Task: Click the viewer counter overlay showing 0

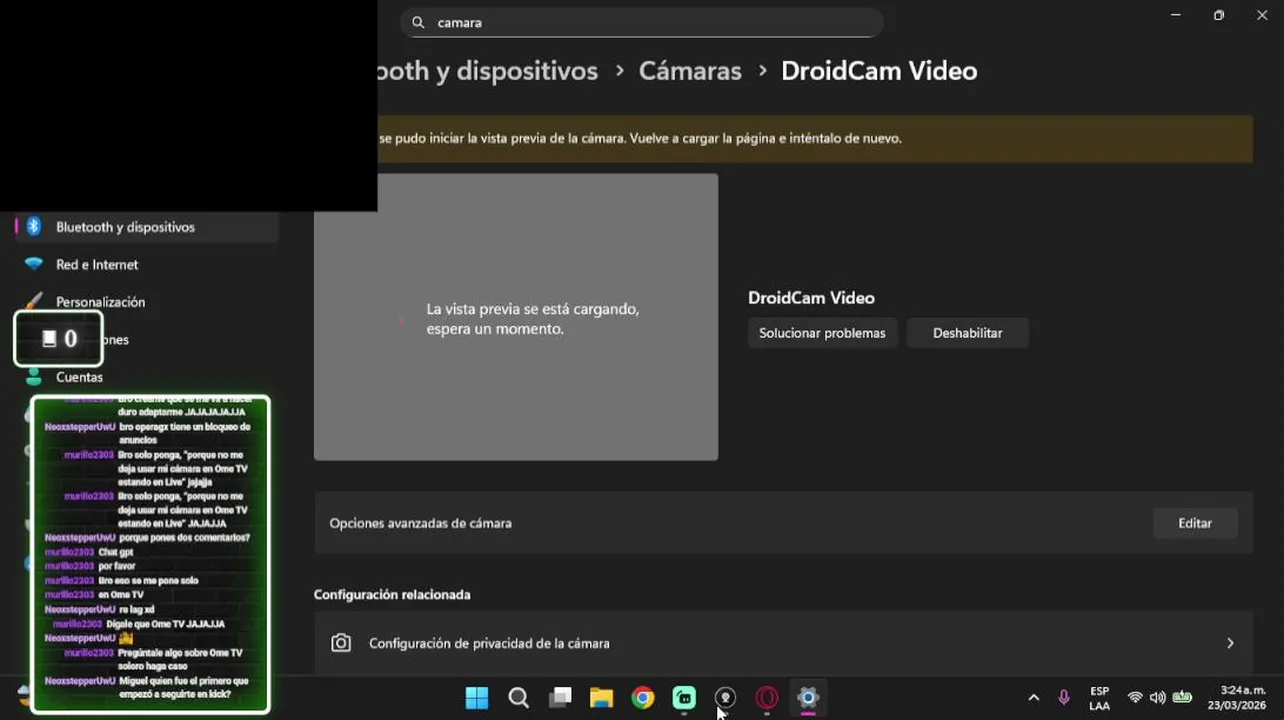Action: point(59,339)
